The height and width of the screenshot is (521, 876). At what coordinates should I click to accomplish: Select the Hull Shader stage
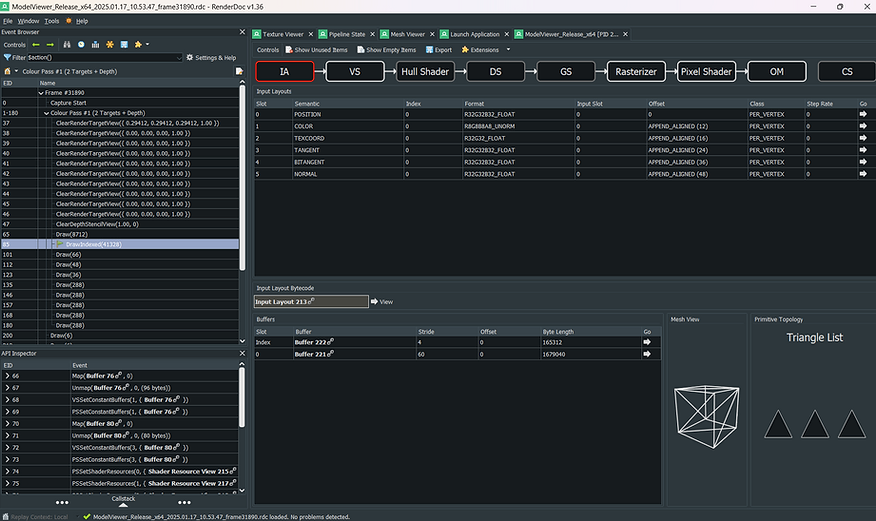point(425,71)
